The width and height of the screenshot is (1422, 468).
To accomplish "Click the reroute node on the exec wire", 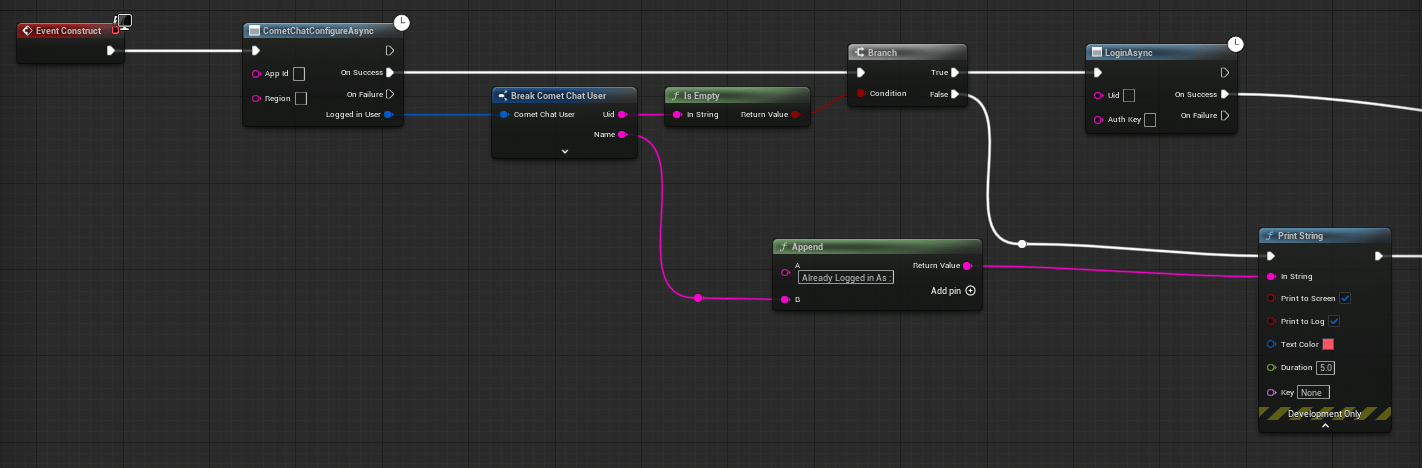I will pos(1022,243).
